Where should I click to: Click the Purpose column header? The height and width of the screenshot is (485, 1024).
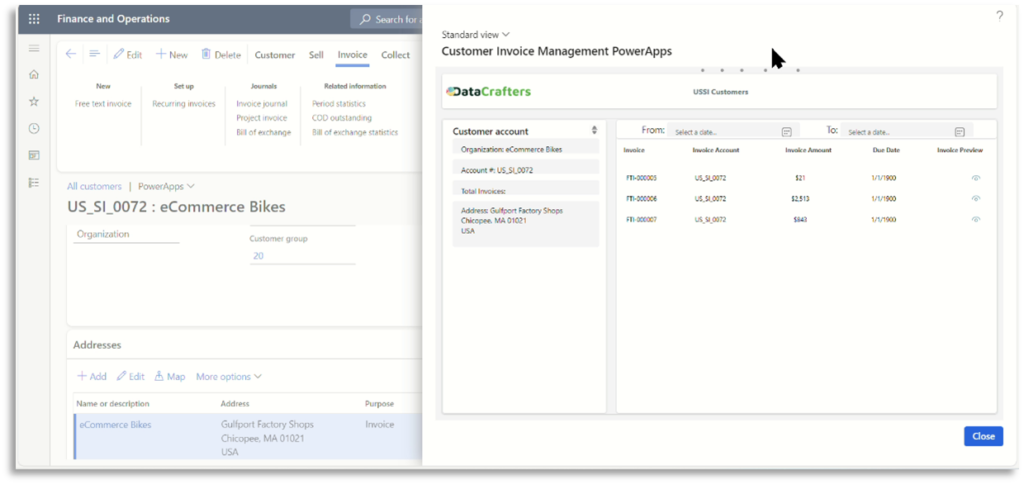379,404
